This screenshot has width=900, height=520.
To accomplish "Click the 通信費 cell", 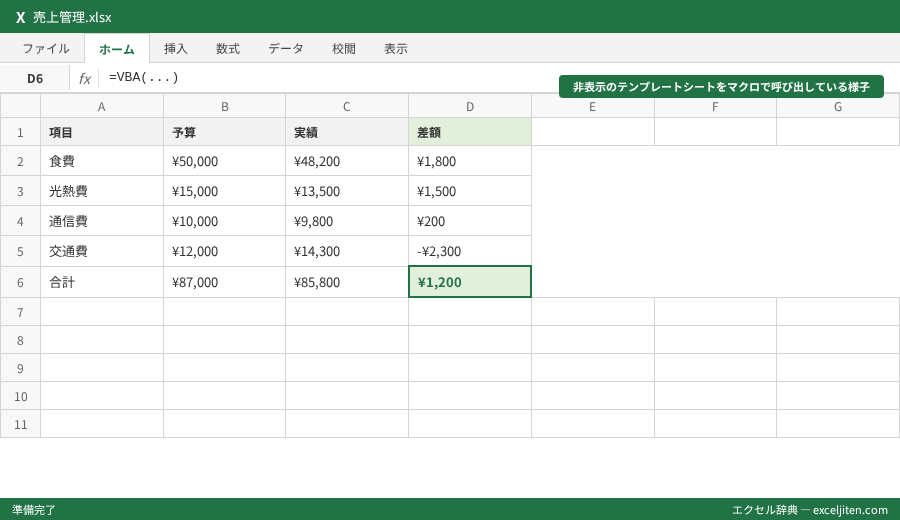I will [x=102, y=221].
